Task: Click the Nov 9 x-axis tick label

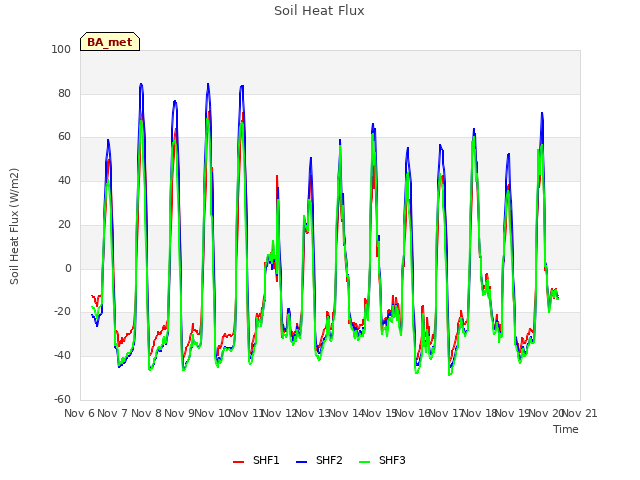Action: click(180, 413)
